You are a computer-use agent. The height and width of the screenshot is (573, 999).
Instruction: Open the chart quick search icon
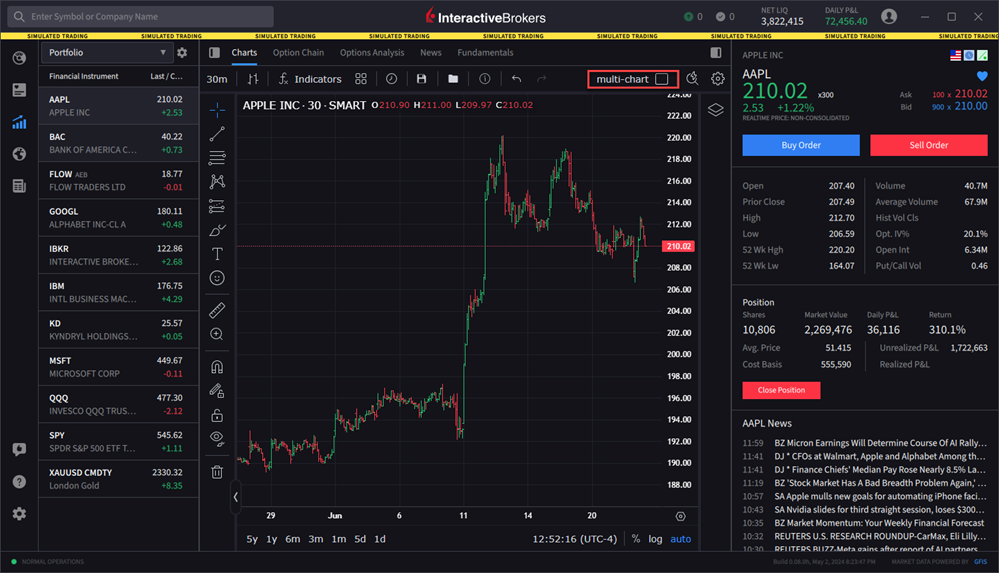coord(692,78)
